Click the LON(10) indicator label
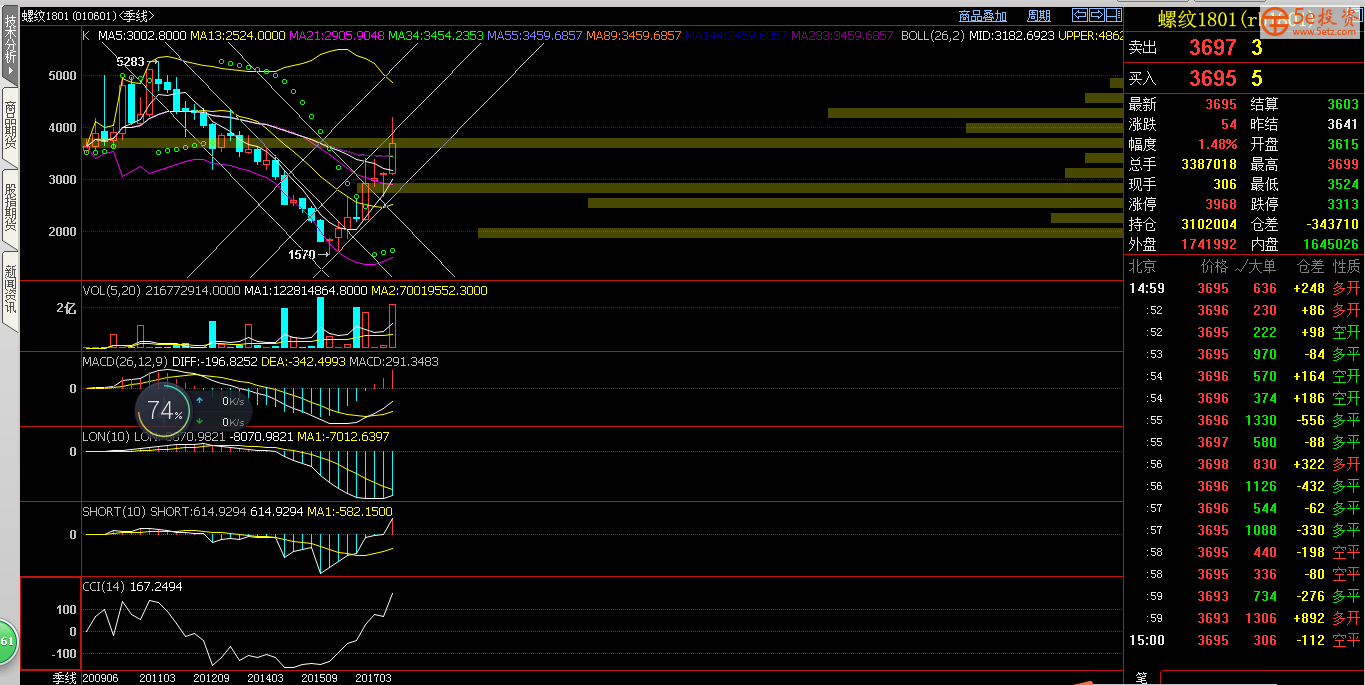The image size is (1365, 685). [x=106, y=437]
